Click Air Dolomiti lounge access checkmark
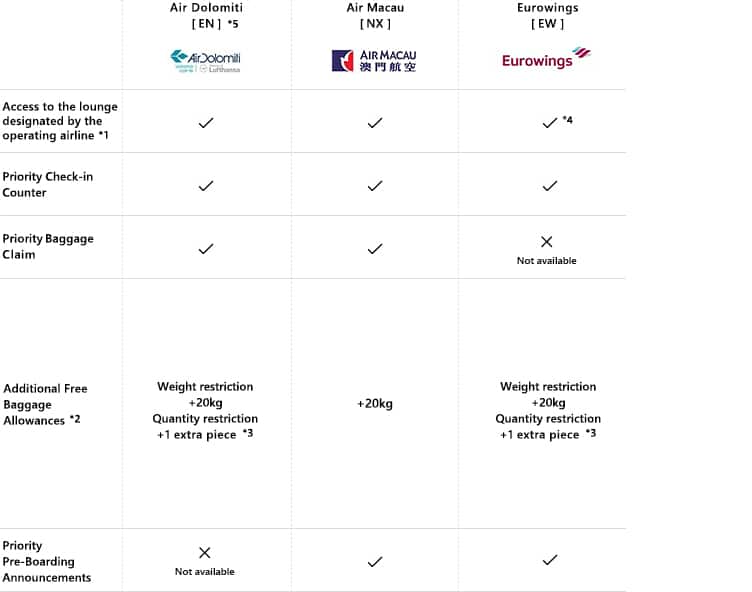The width and height of the screenshot is (752, 592). click(x=205, y=123)
